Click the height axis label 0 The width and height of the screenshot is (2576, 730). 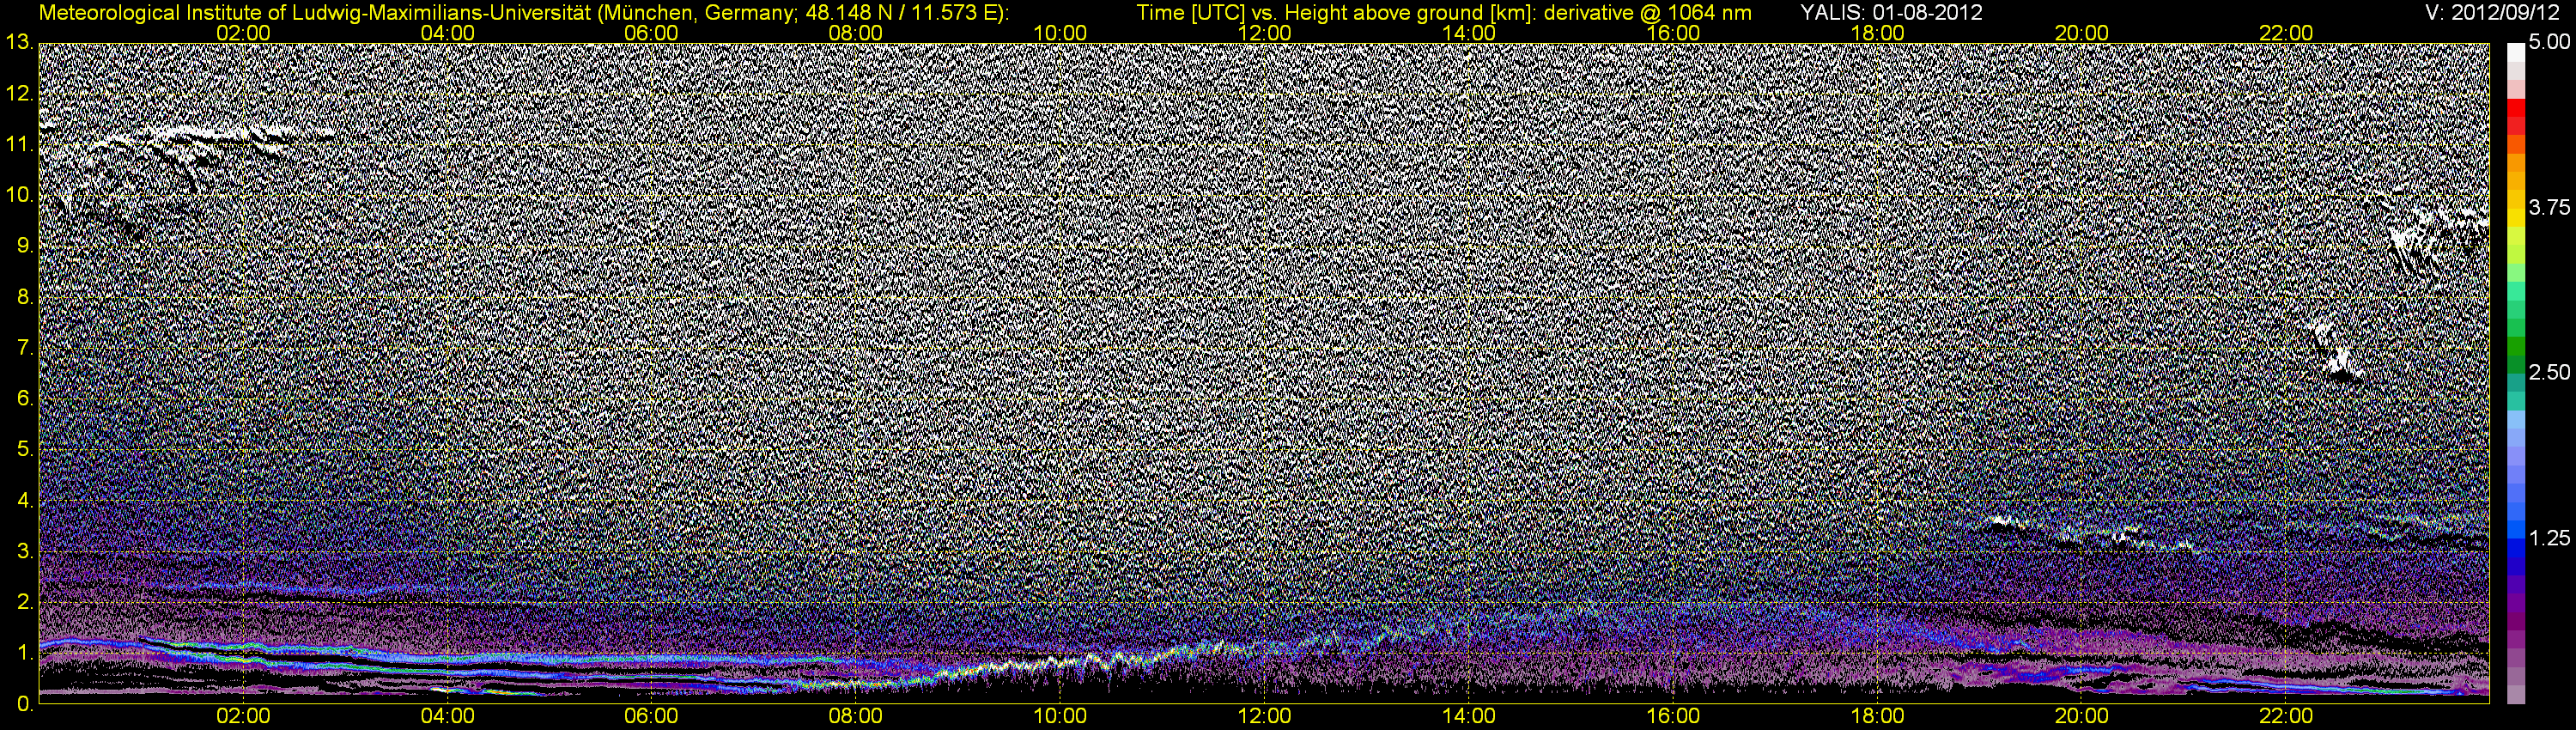[x=24, y=704]
